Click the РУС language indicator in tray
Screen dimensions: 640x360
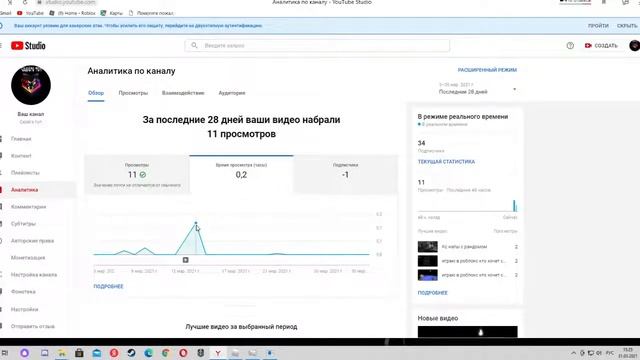pyautogui.click(x=610, y=353)
